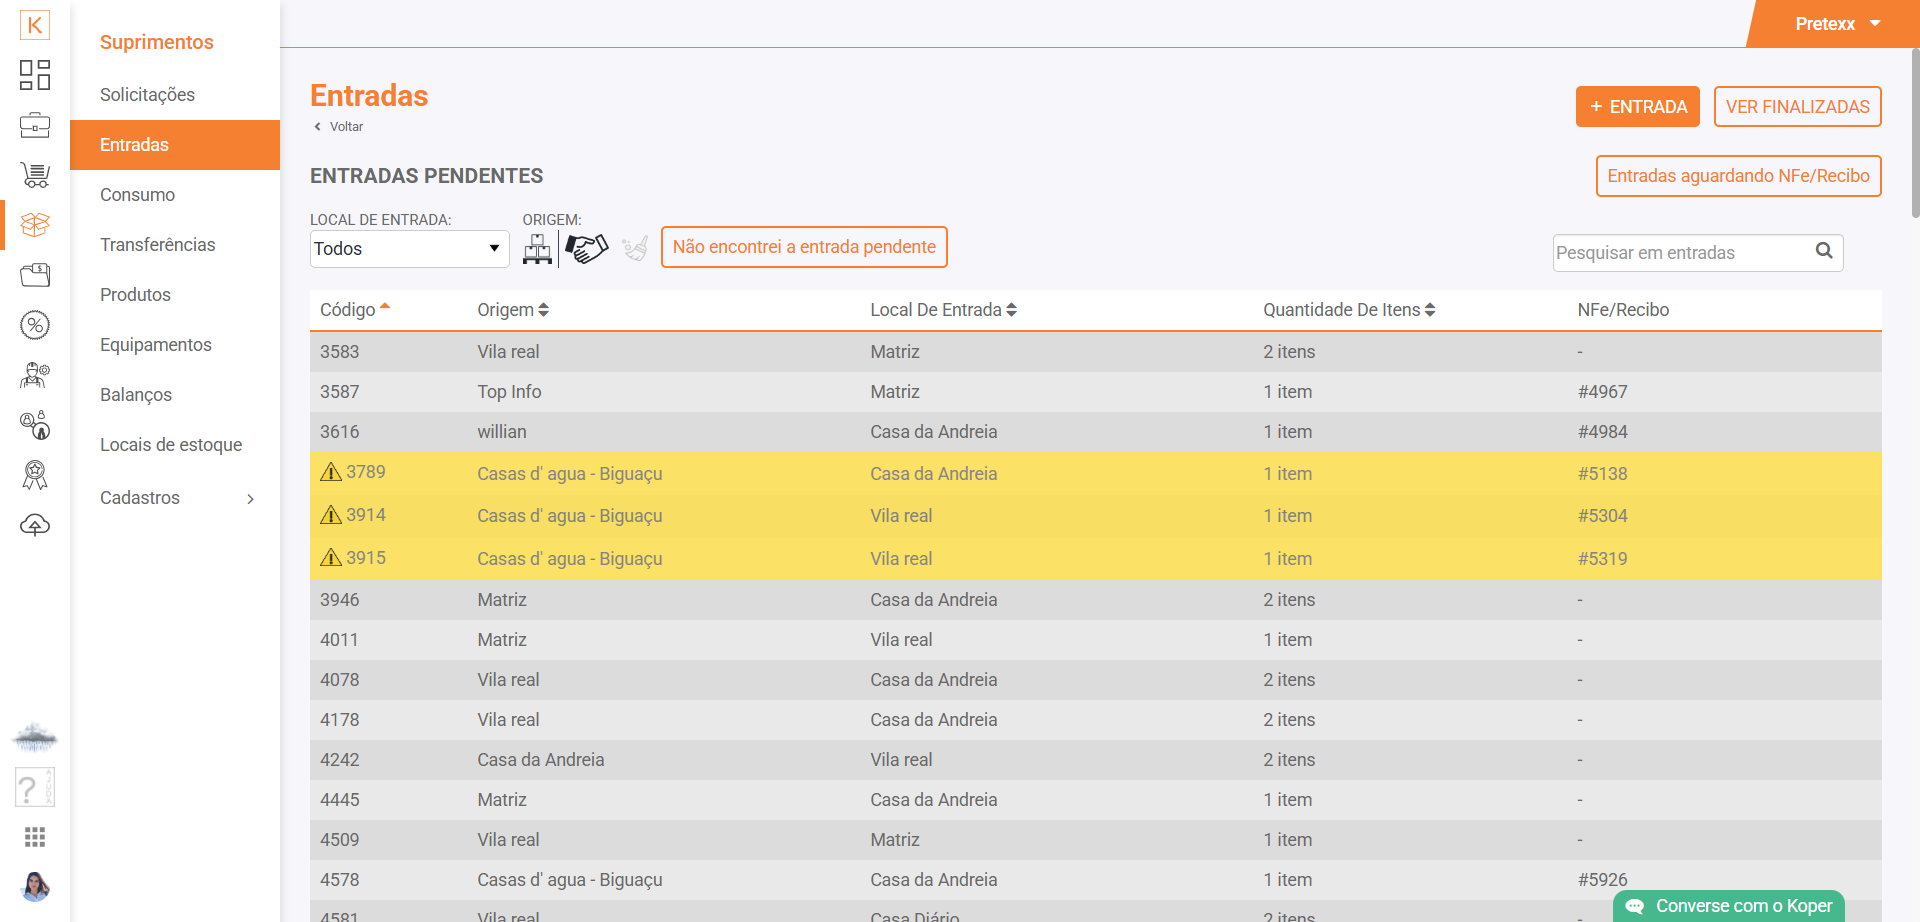This screenshot has height=922, width=1920.
Task: Click the broom clear filters icon
Action: [x=635, y=248]
